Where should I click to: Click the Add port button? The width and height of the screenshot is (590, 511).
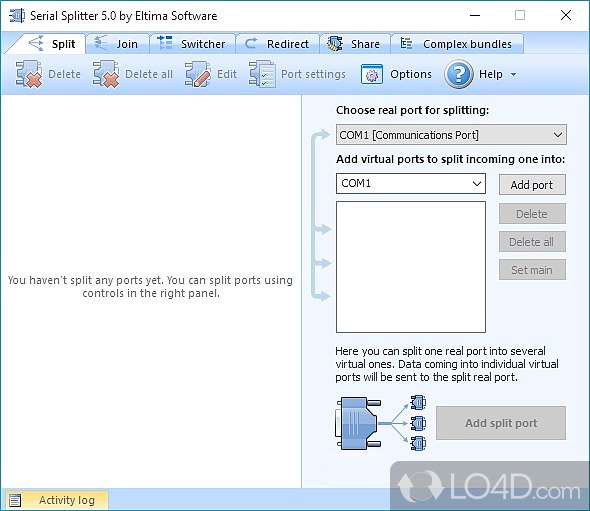(x=532, y=185)
